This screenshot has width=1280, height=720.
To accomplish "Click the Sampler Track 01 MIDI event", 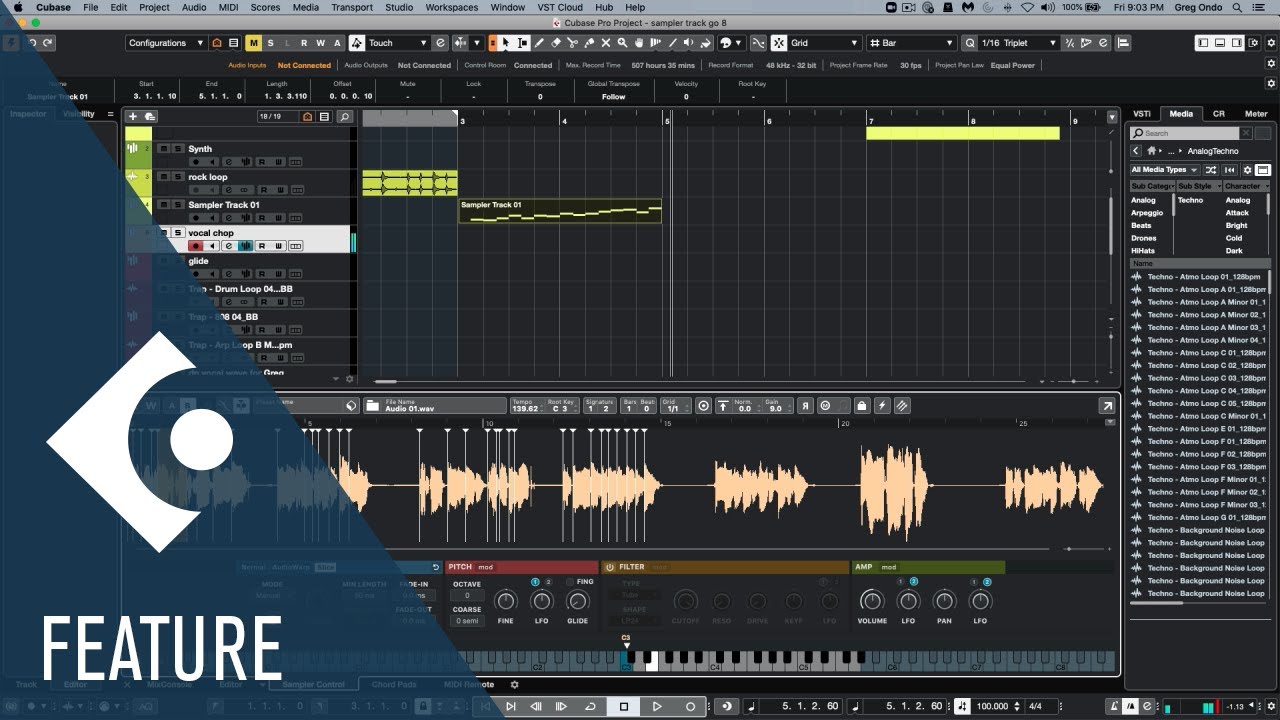I will click(x=560, y=211).
